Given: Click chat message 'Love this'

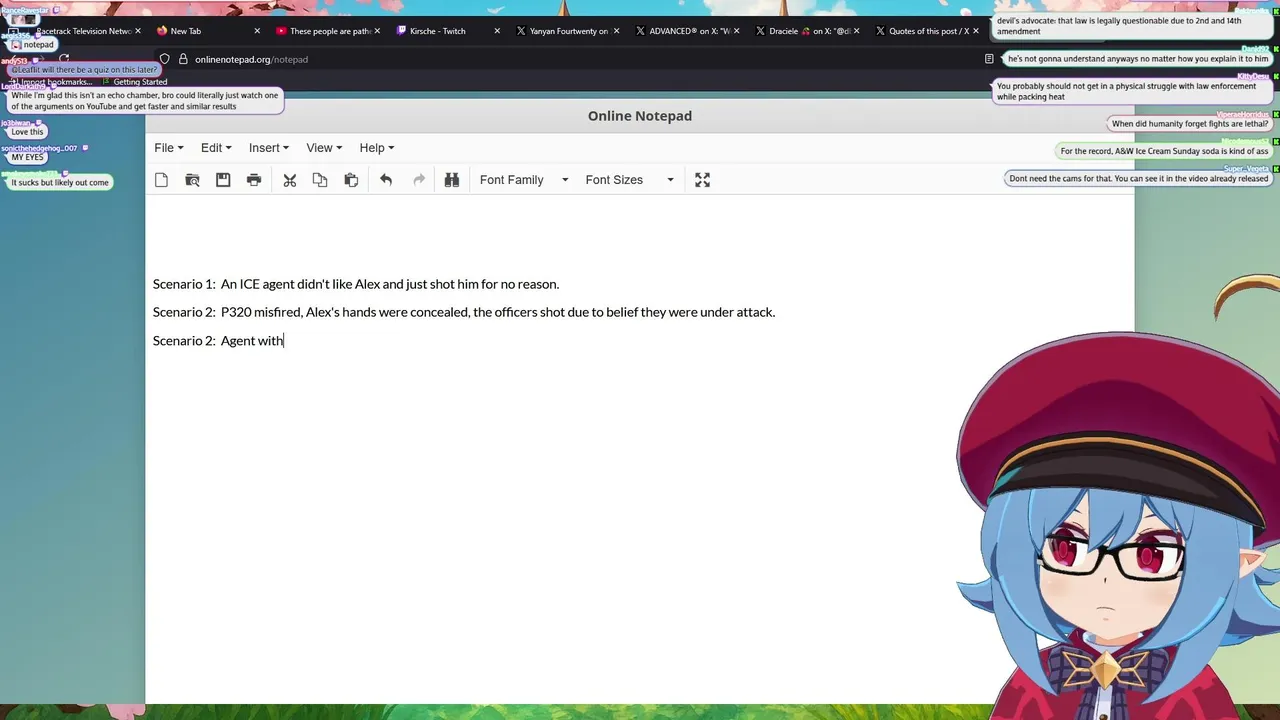Looking at the screenshot, I should pyautogui.click(x=28, y=132).
